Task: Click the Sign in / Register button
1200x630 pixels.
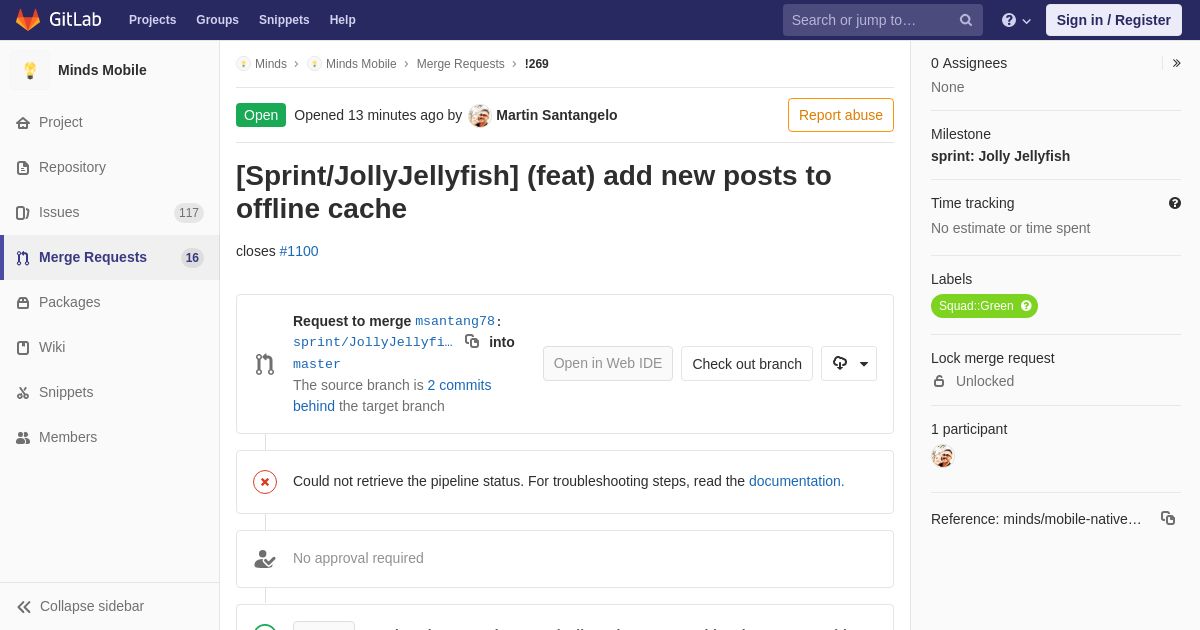Action: click(x=1114, y=20)
